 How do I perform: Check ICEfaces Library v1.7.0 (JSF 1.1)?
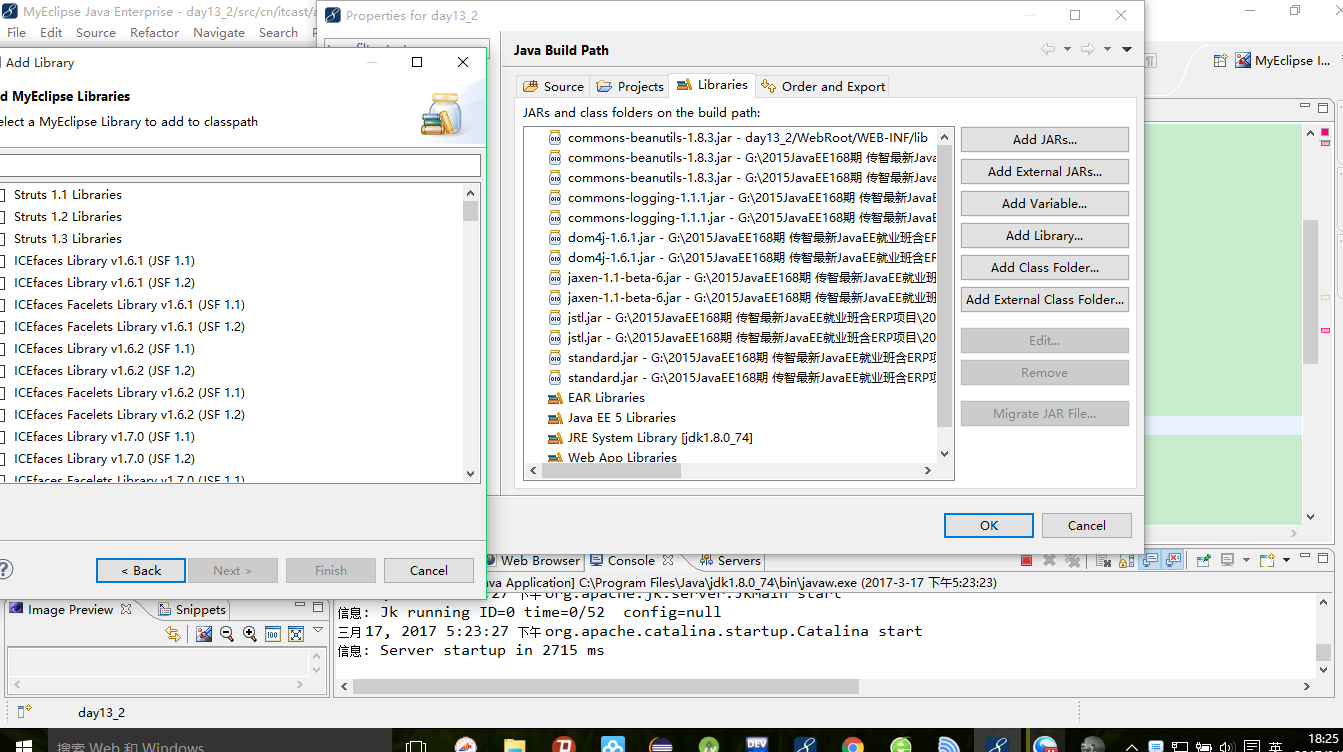click(x=2, y=437)
